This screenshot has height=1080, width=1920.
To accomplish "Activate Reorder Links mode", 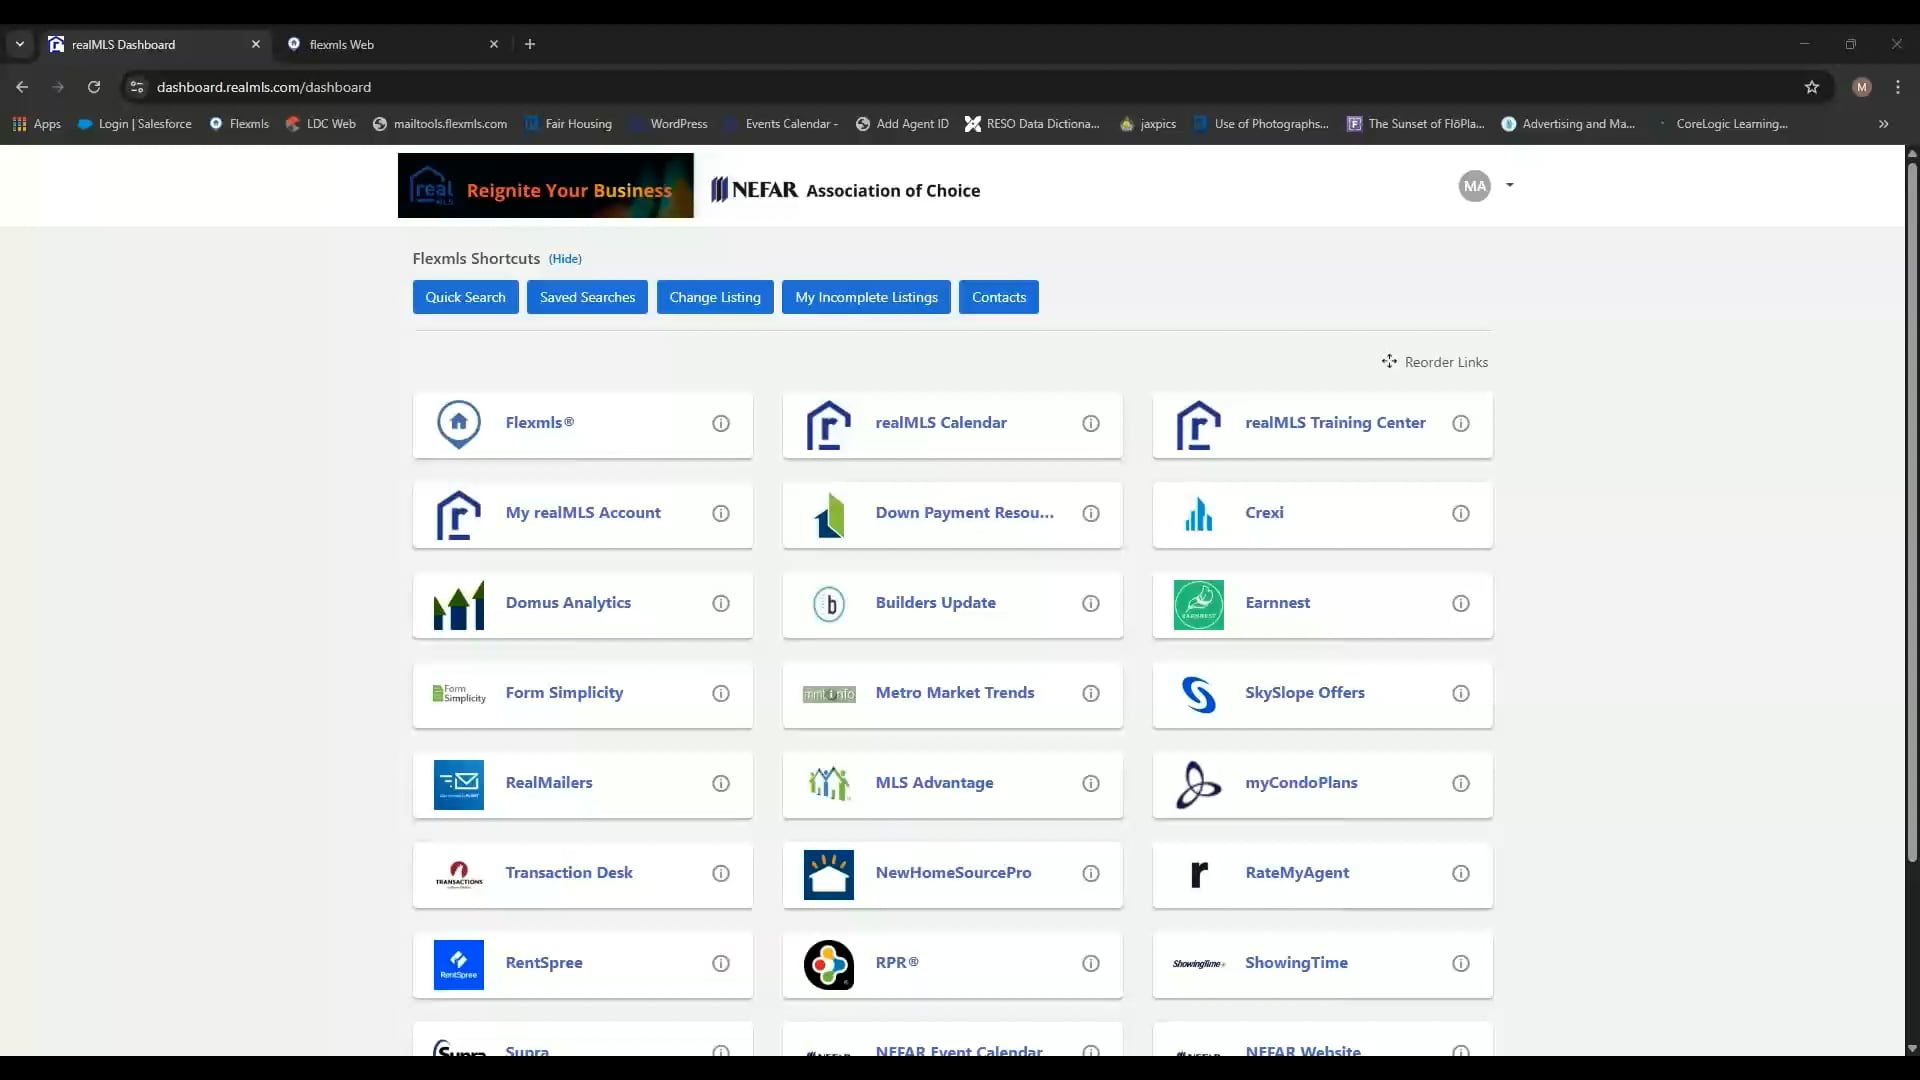I will coord(1435,361).
